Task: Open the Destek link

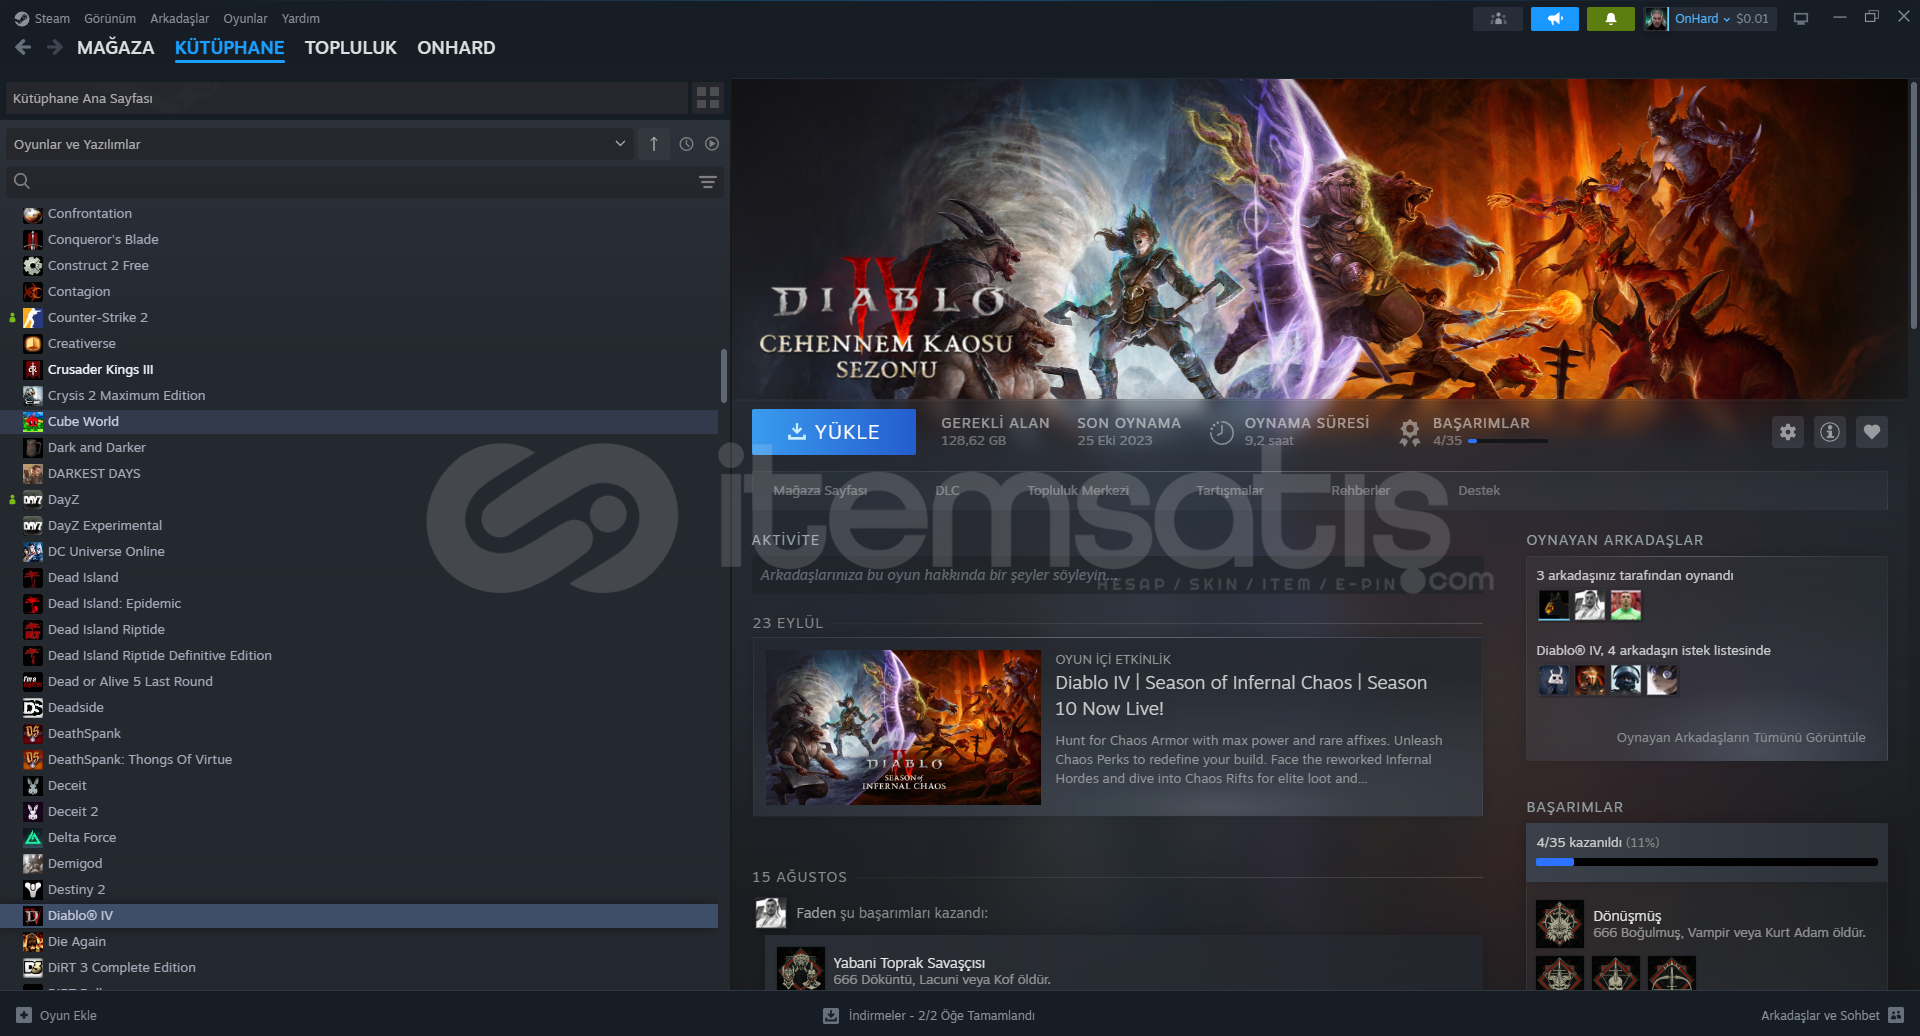Action: (x=1479, y=491)
